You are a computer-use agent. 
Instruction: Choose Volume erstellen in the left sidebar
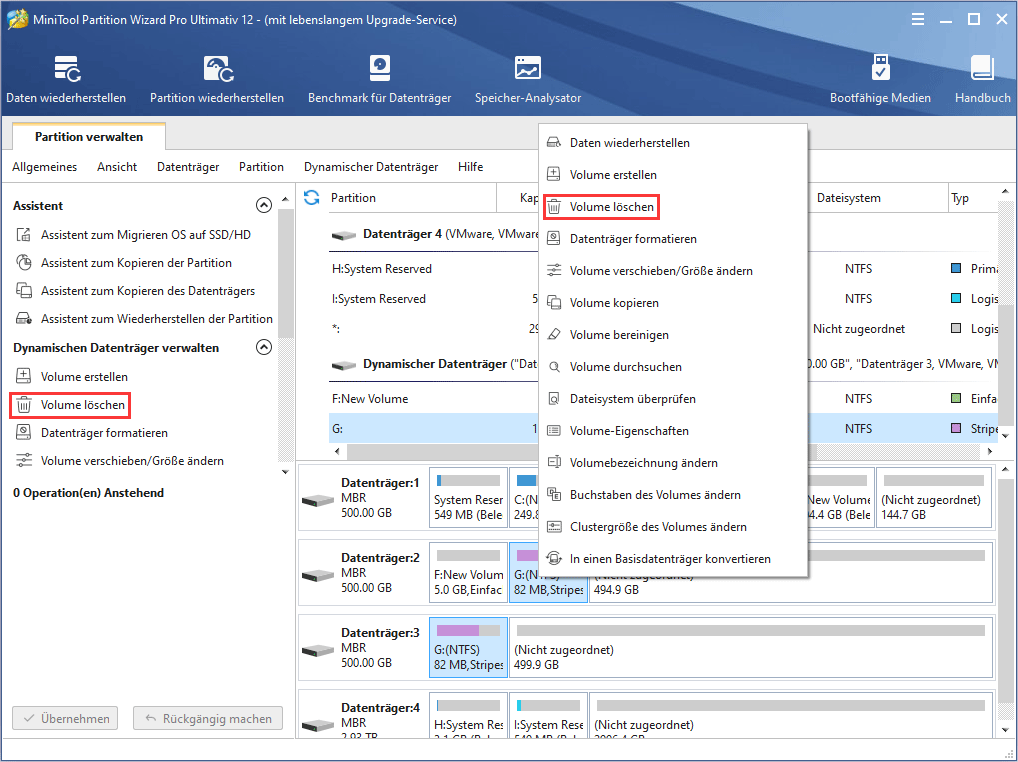71,376
